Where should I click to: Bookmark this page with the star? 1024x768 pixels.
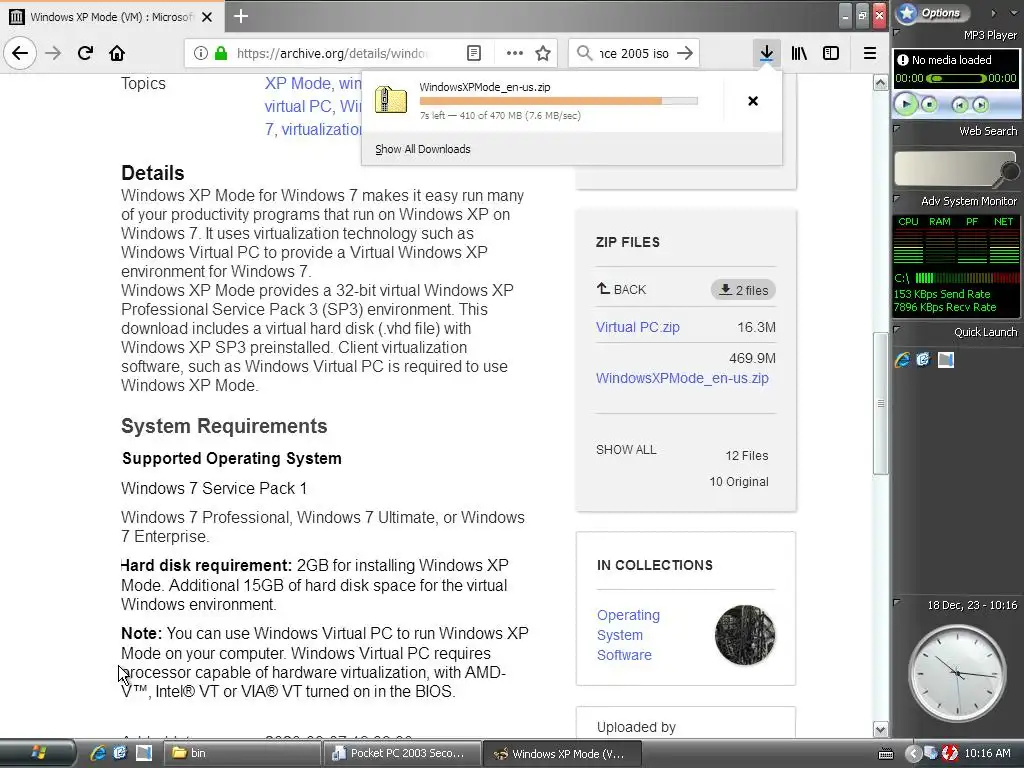point(543,53)
